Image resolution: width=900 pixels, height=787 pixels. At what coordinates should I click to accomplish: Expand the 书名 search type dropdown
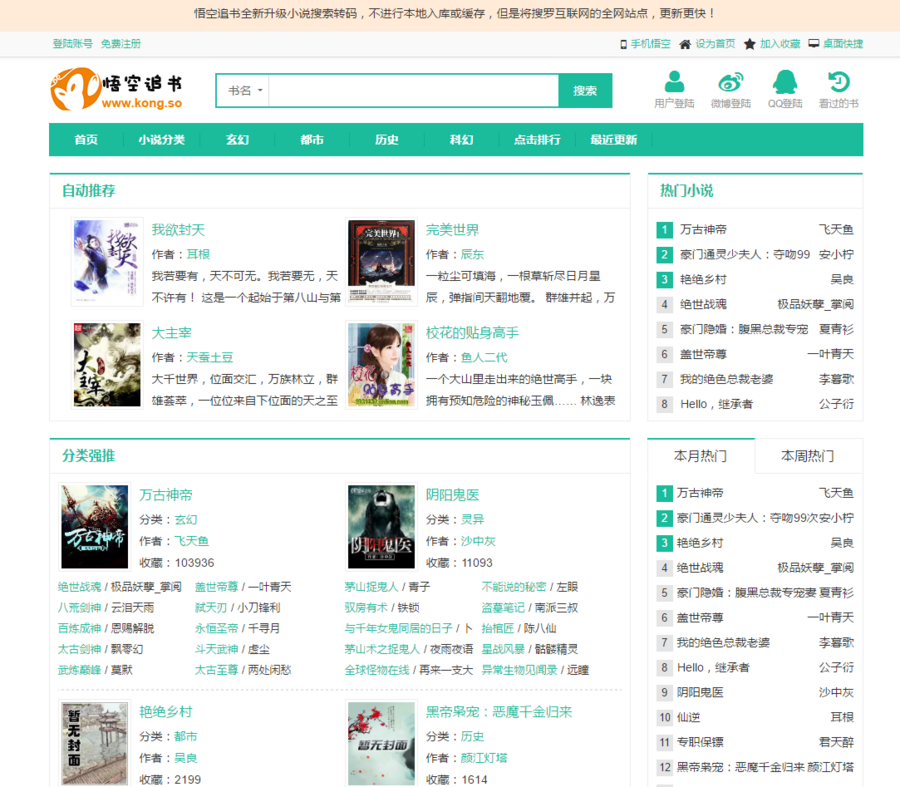click(x=245, y=91)
